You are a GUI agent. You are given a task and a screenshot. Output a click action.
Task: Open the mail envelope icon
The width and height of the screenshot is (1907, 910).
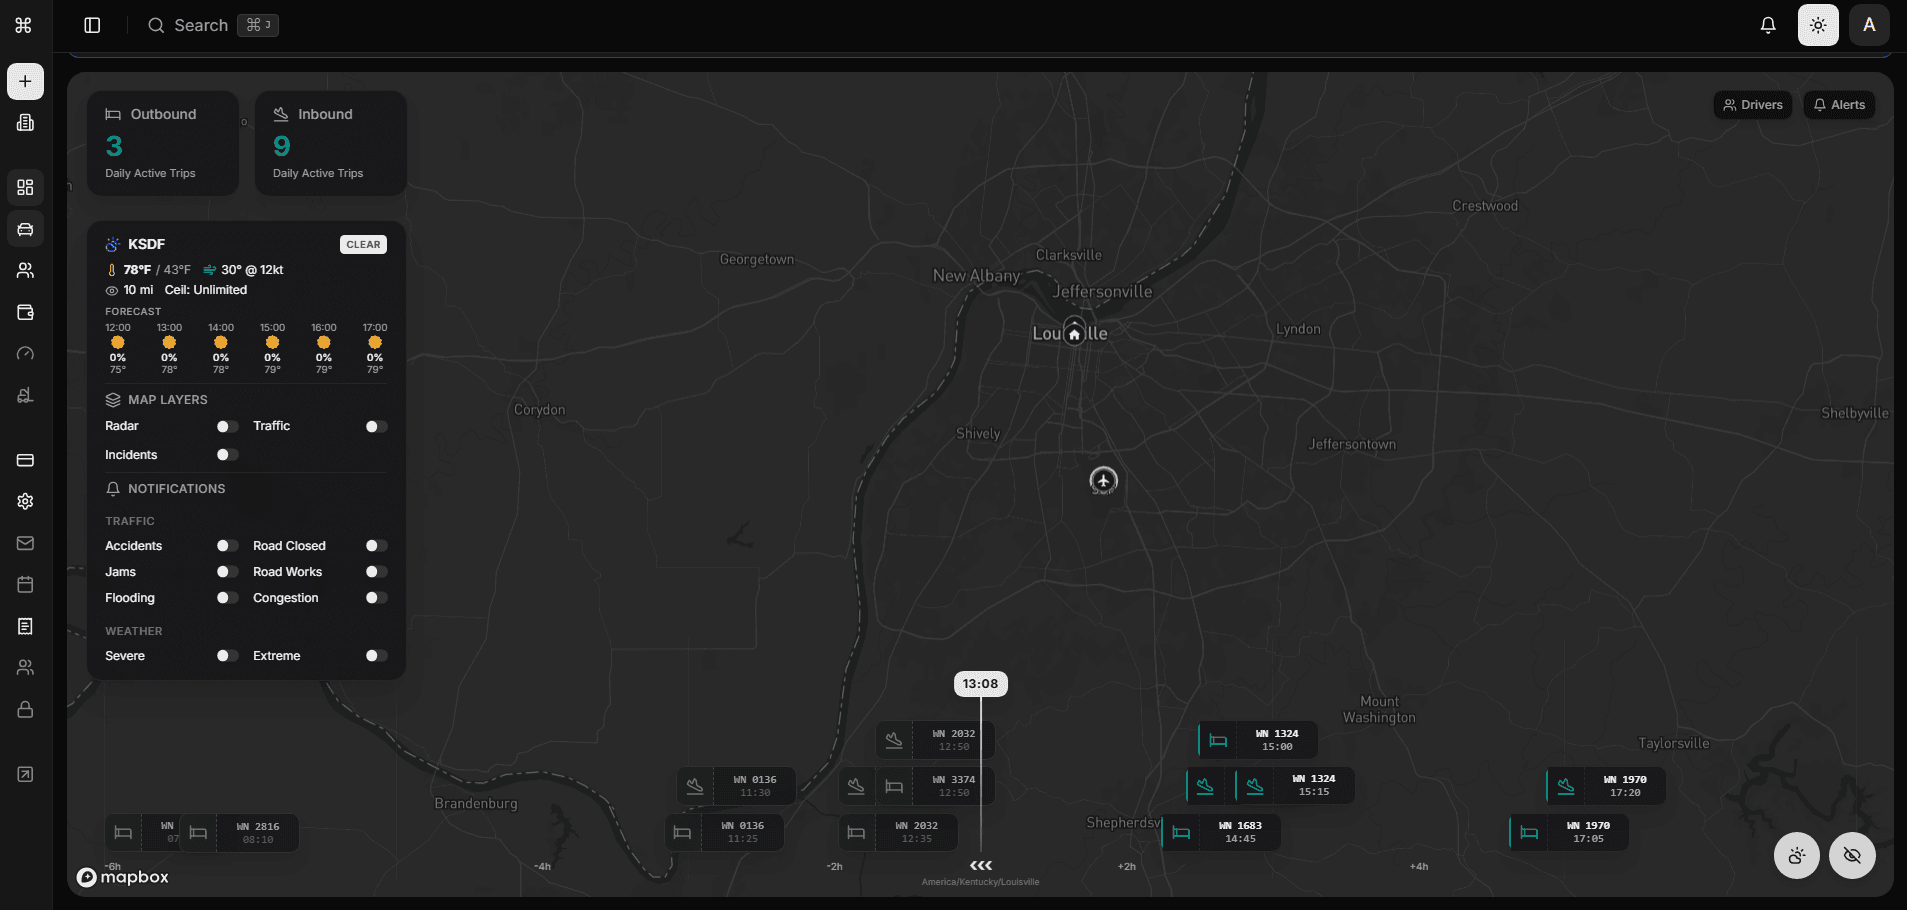pyautogui.click(x=25, y=543)
